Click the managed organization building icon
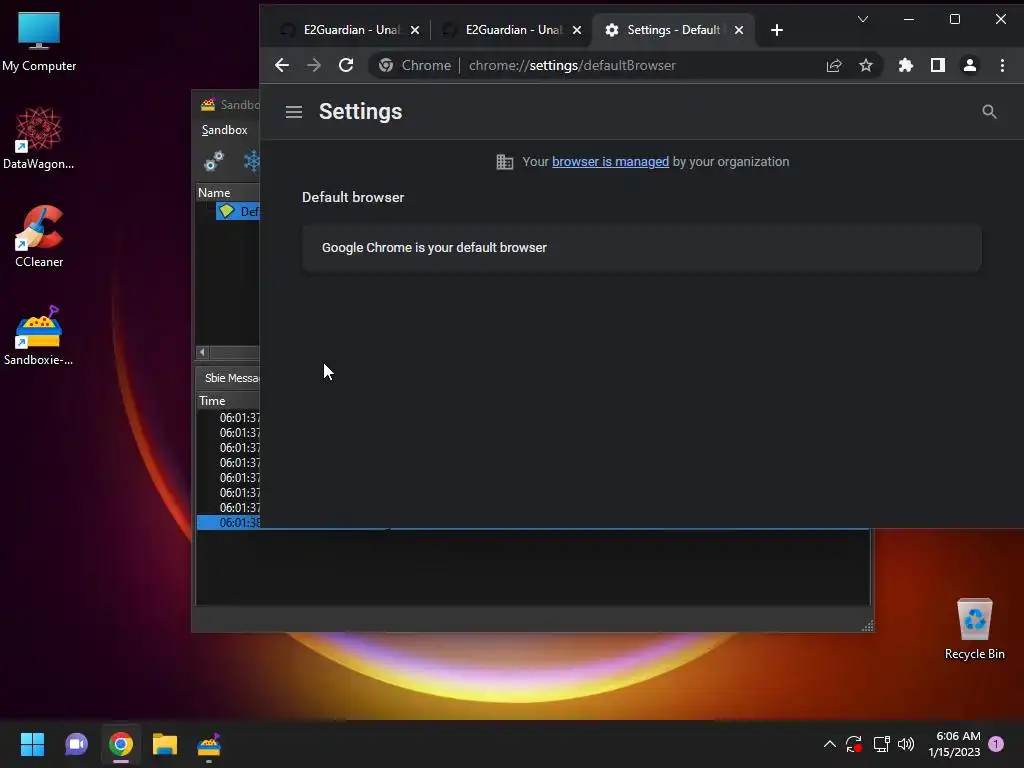Screen dimensions: 1024x768 504,161
